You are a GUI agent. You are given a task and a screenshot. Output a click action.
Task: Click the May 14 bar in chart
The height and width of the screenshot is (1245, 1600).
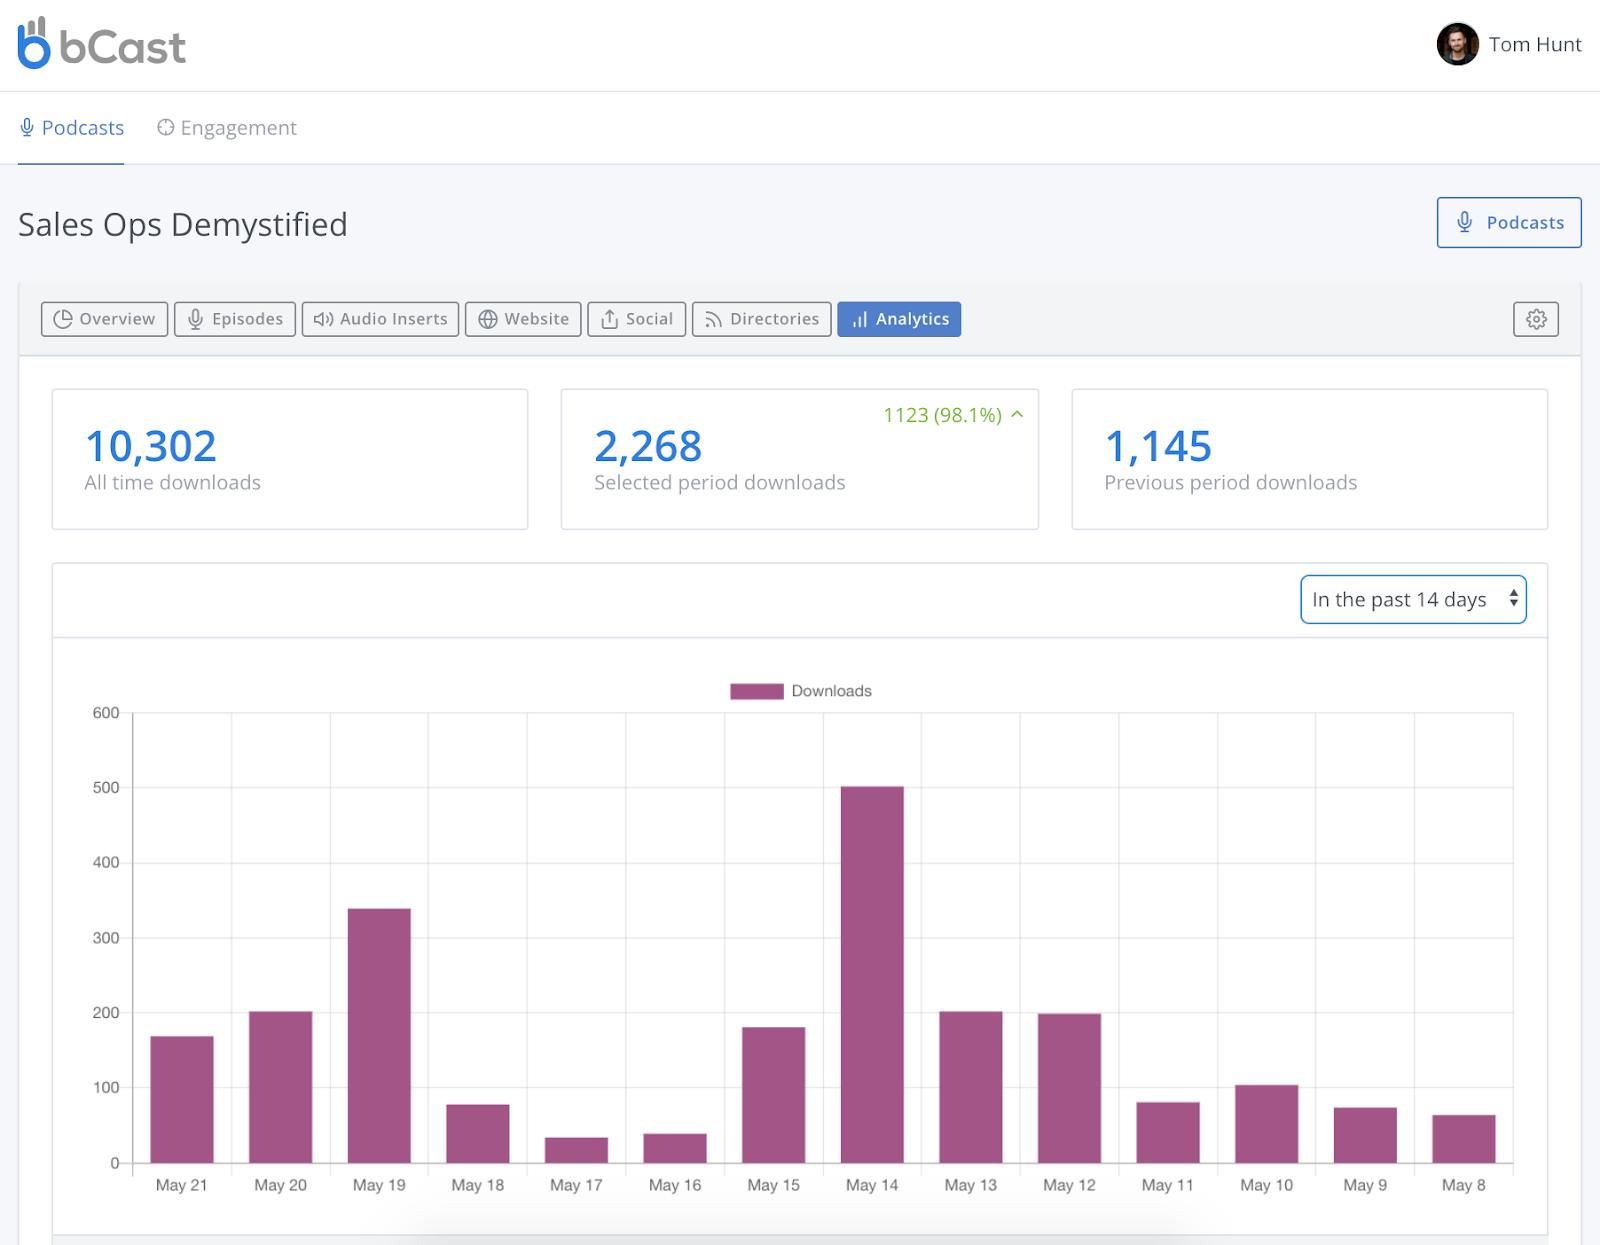(x=872, y=974)
